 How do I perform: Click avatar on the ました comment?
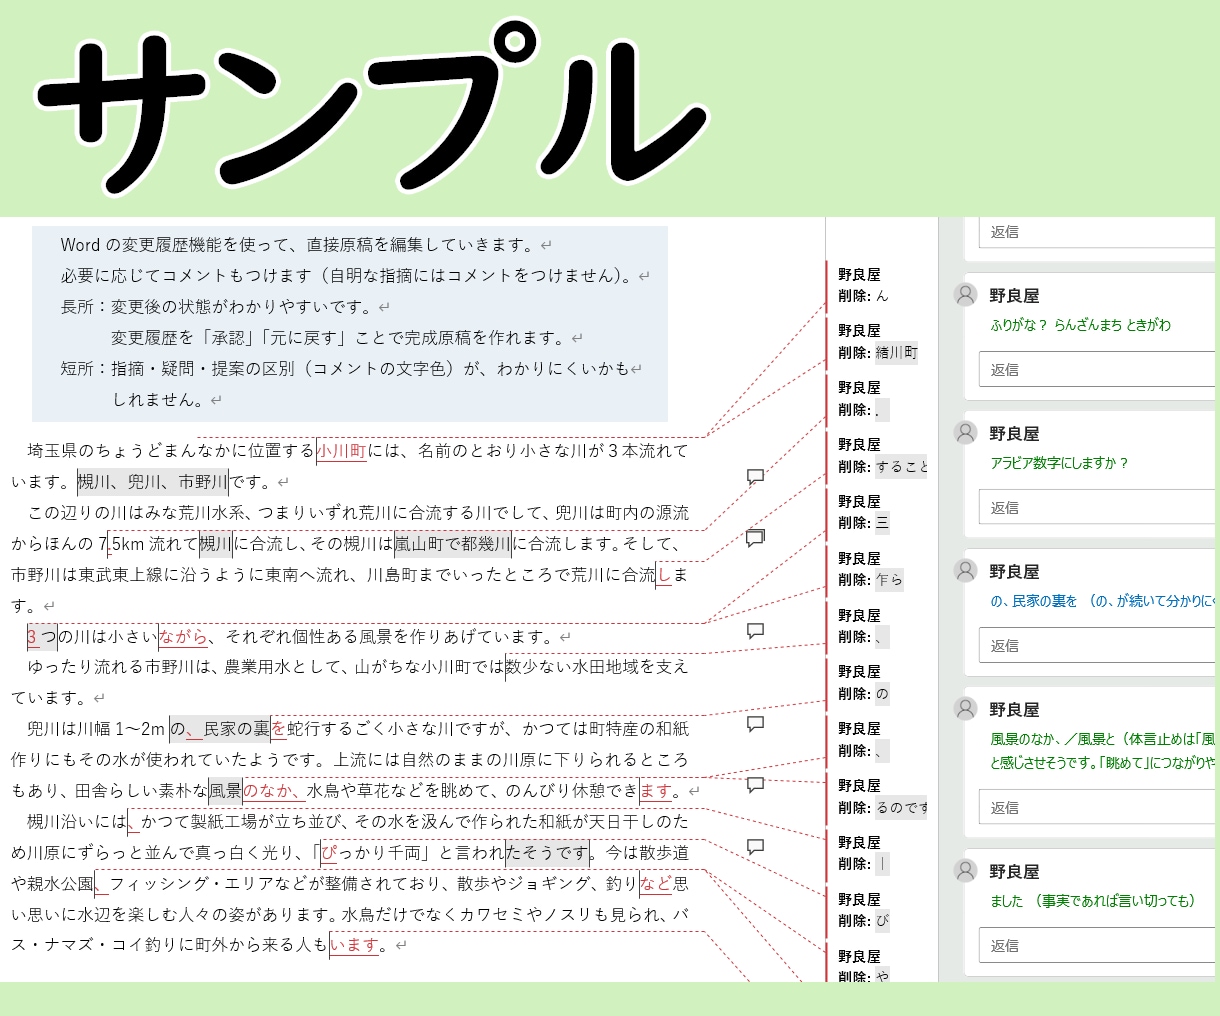(x=965, y=870)
